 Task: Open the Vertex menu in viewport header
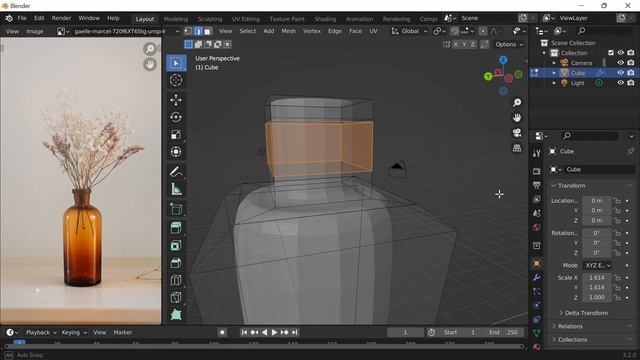tap(312, 31)
